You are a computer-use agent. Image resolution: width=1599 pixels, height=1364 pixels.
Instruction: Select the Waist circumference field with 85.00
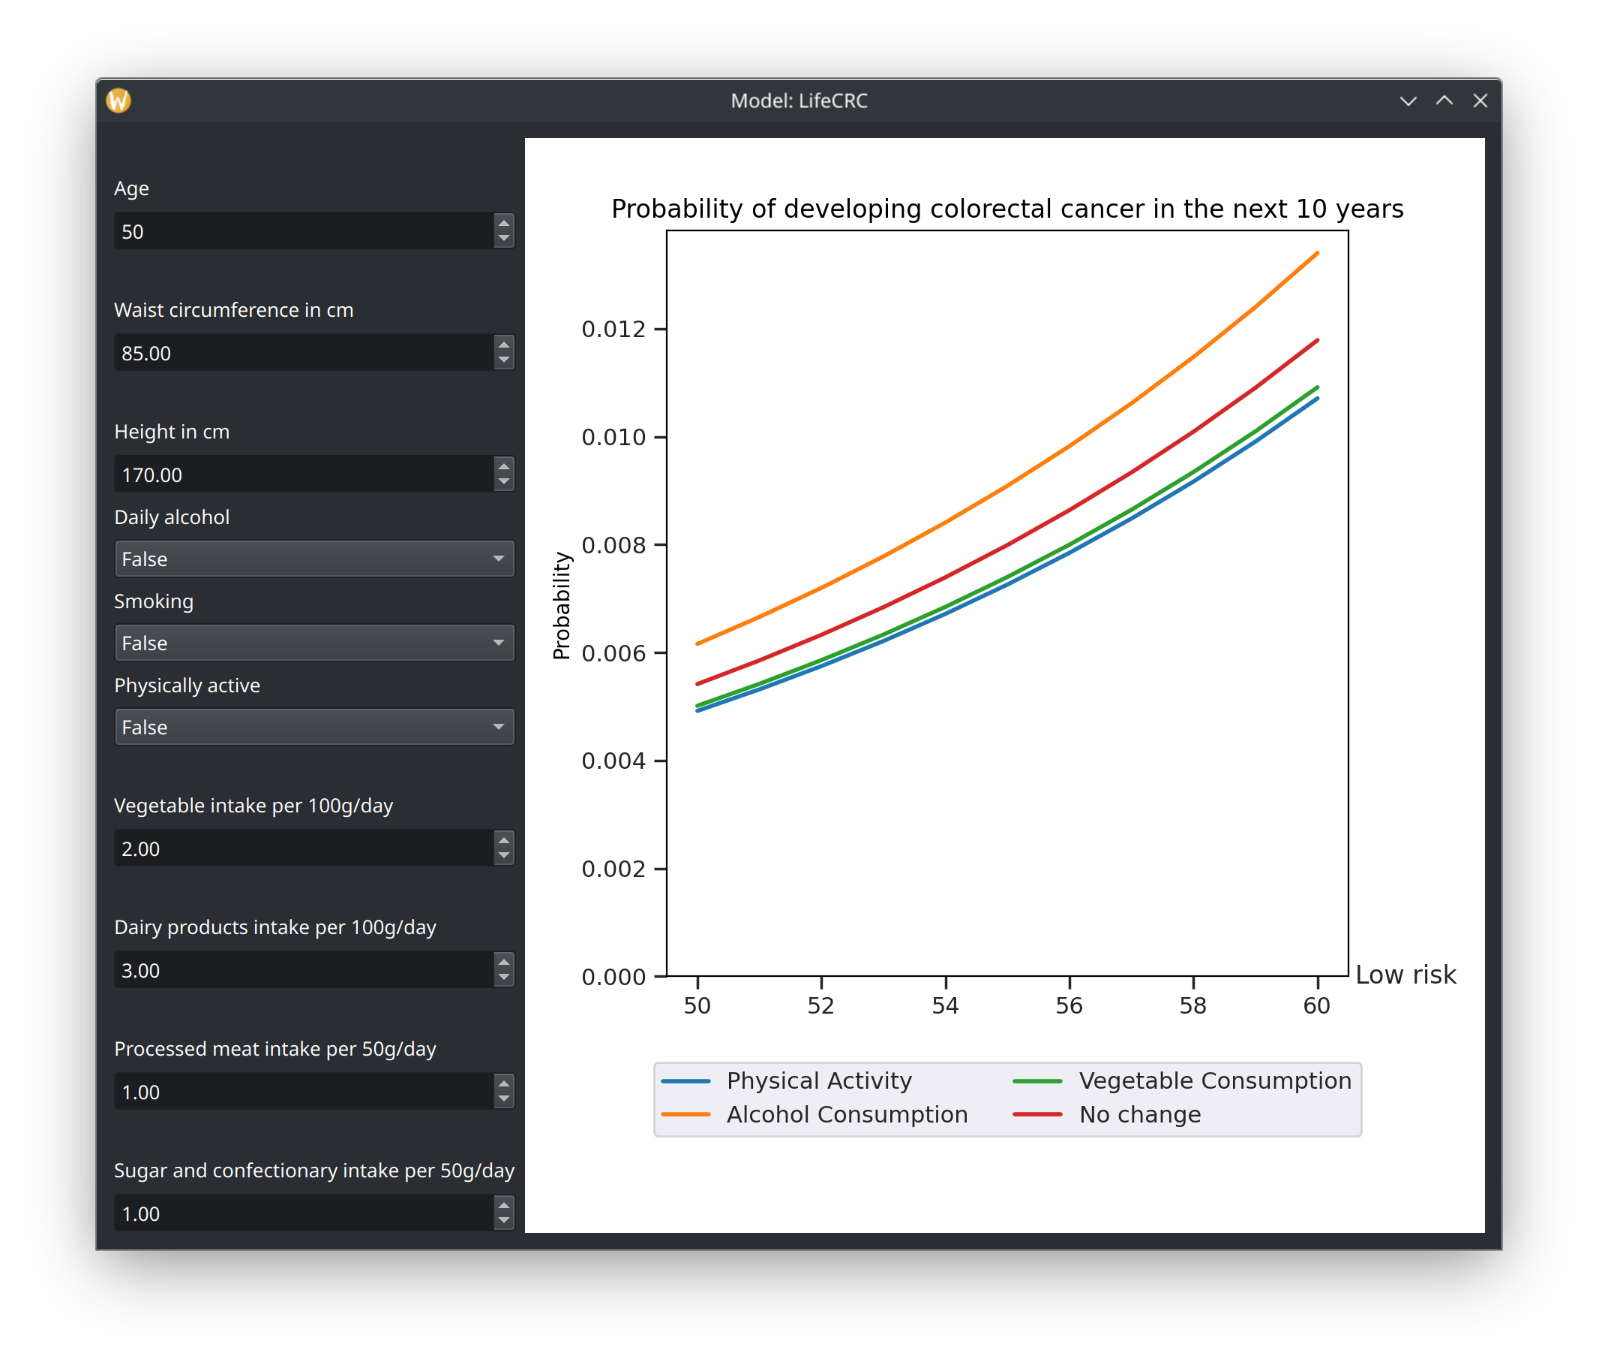(304, 353)
